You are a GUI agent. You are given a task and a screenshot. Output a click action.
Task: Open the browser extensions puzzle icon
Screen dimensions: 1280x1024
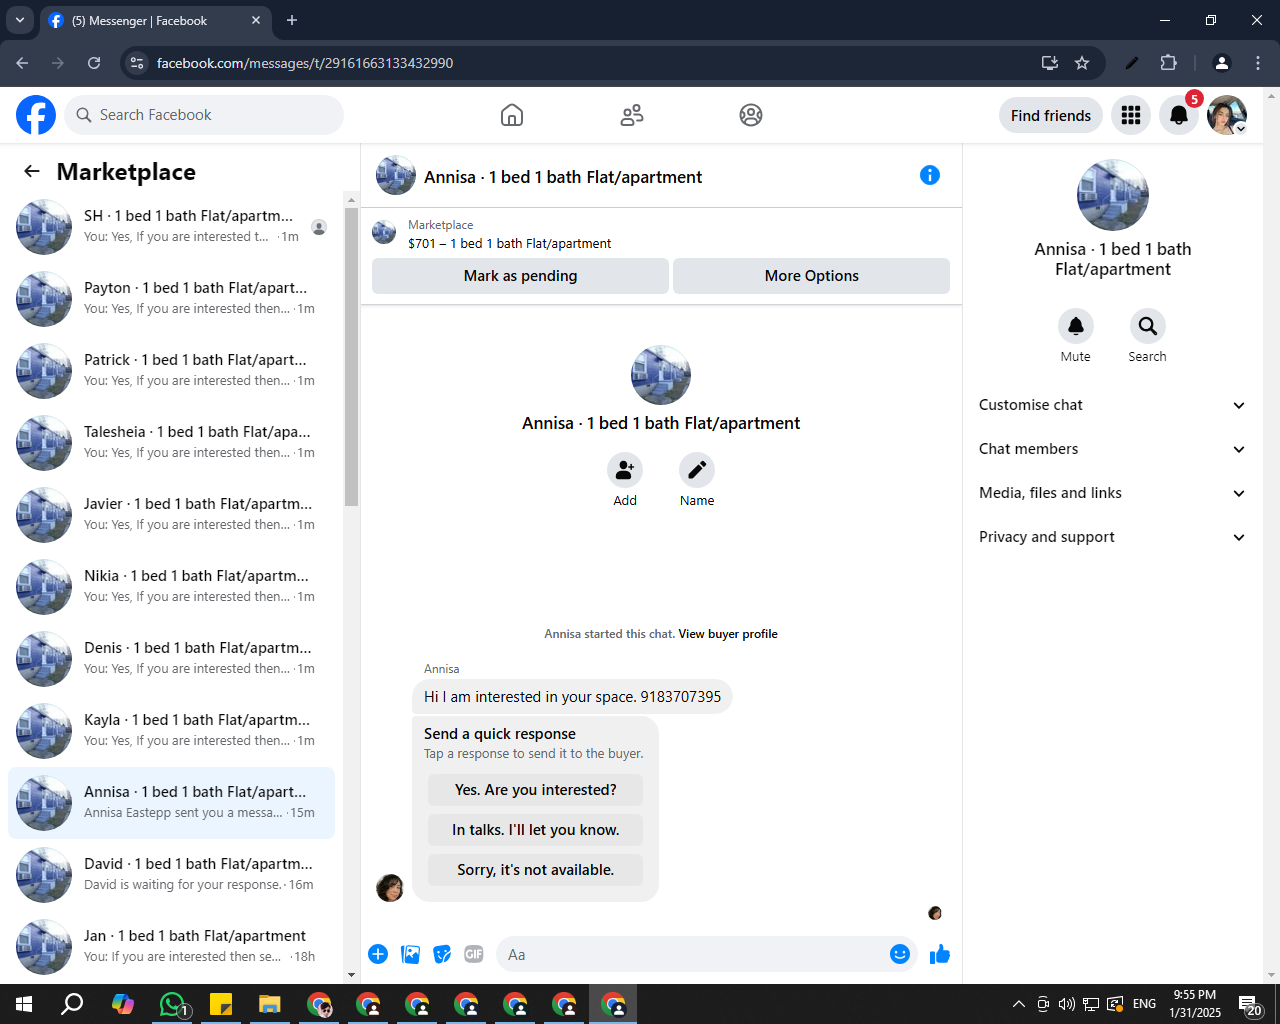[1168, 63]
